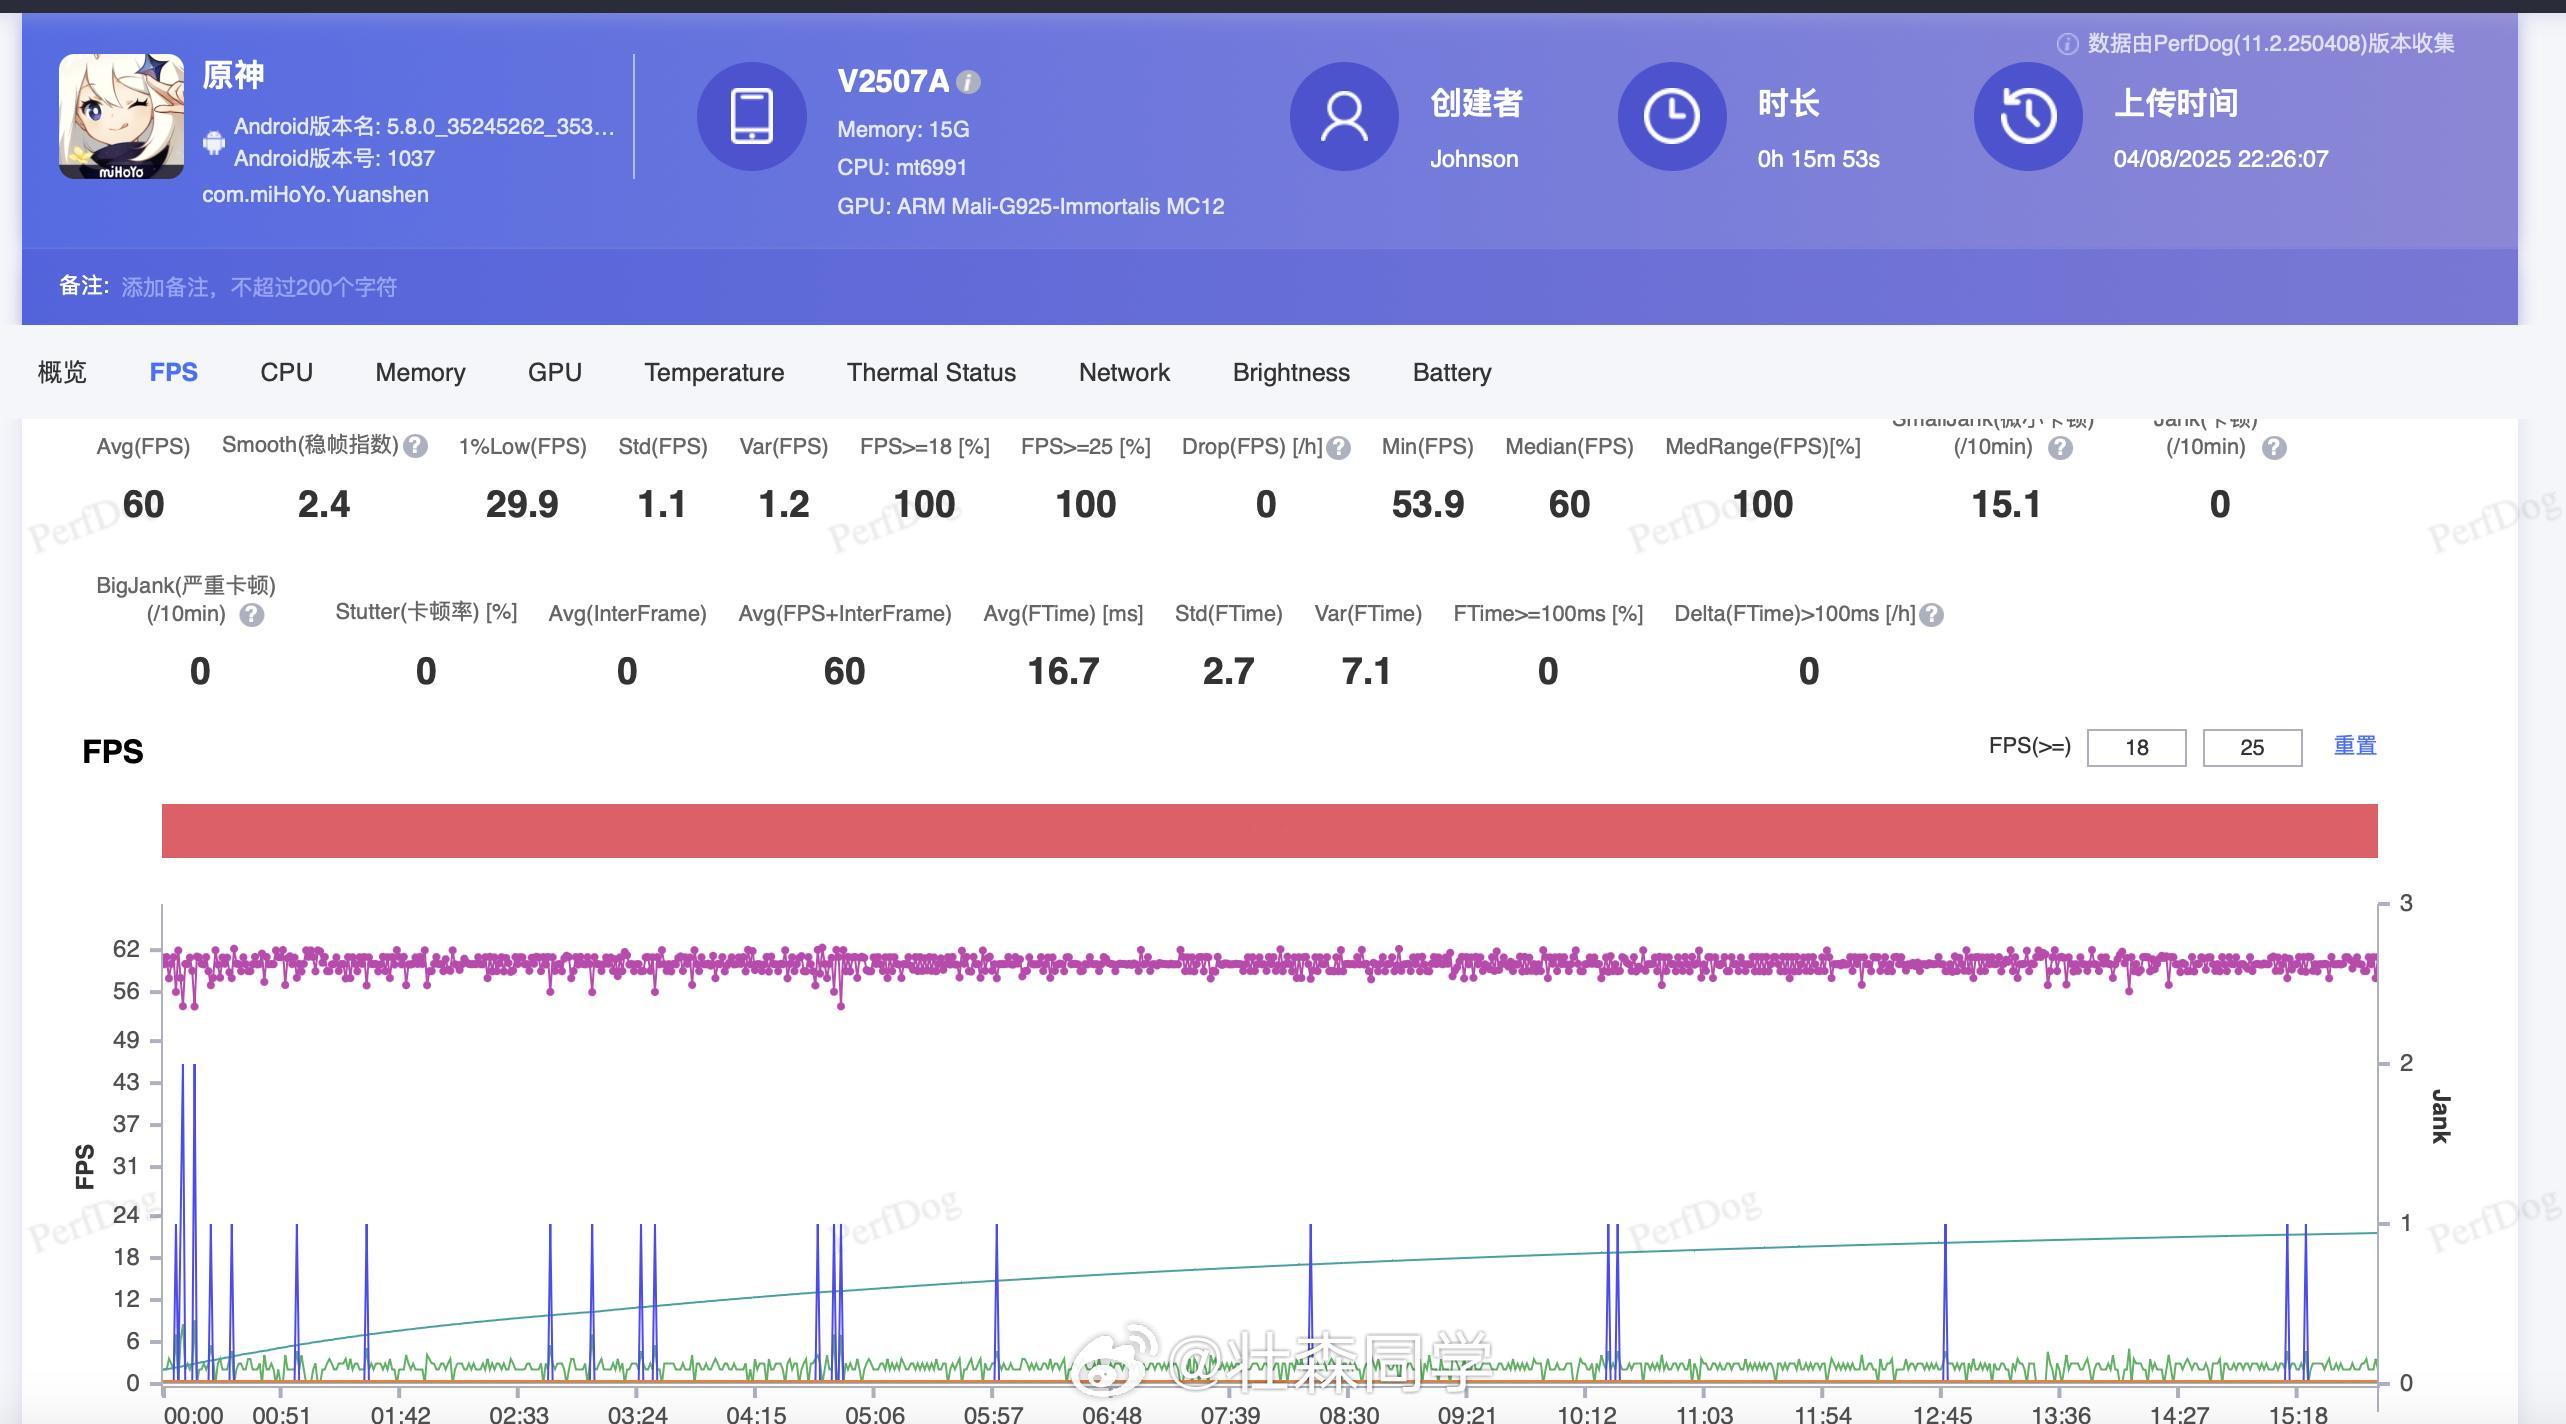Click the 1%Low(FPS) value 29.9
This screenshot has width=2566, height=1424.
(x=522, y=505)
